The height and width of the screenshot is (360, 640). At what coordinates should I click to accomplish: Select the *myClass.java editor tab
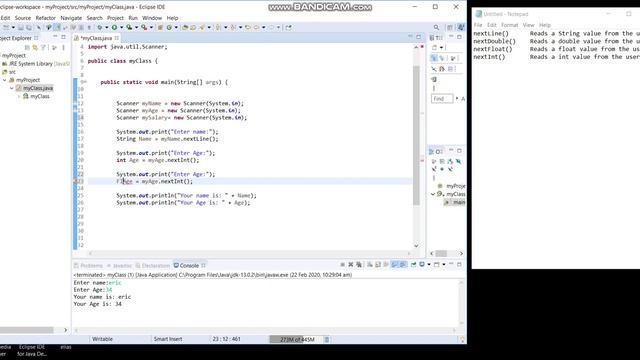click(x=96, y=38)
